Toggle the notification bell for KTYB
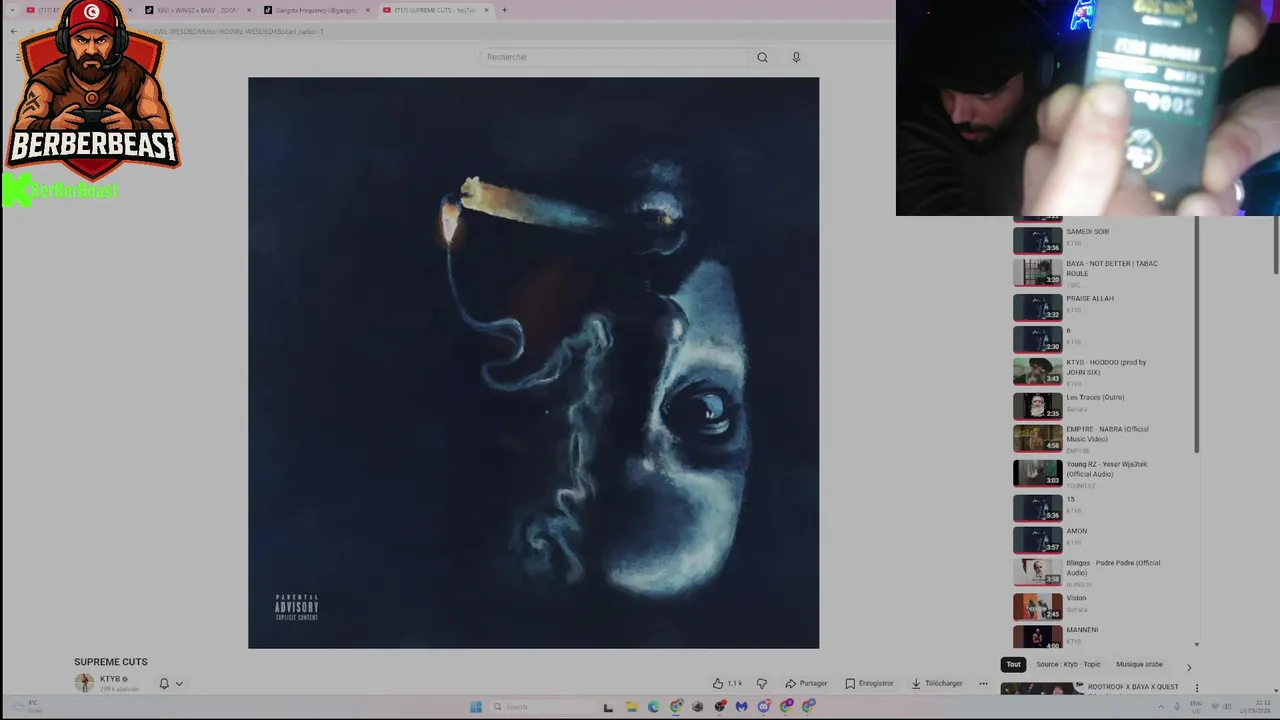 164,684
